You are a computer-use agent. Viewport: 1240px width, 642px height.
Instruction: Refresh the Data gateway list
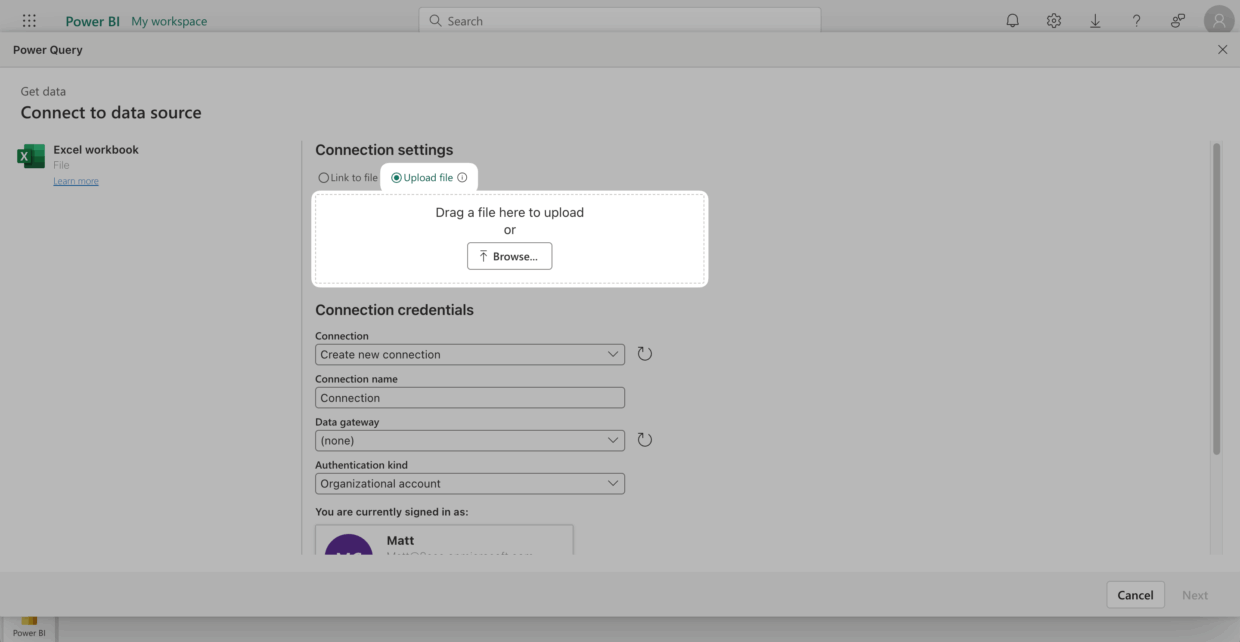[644, 439]
